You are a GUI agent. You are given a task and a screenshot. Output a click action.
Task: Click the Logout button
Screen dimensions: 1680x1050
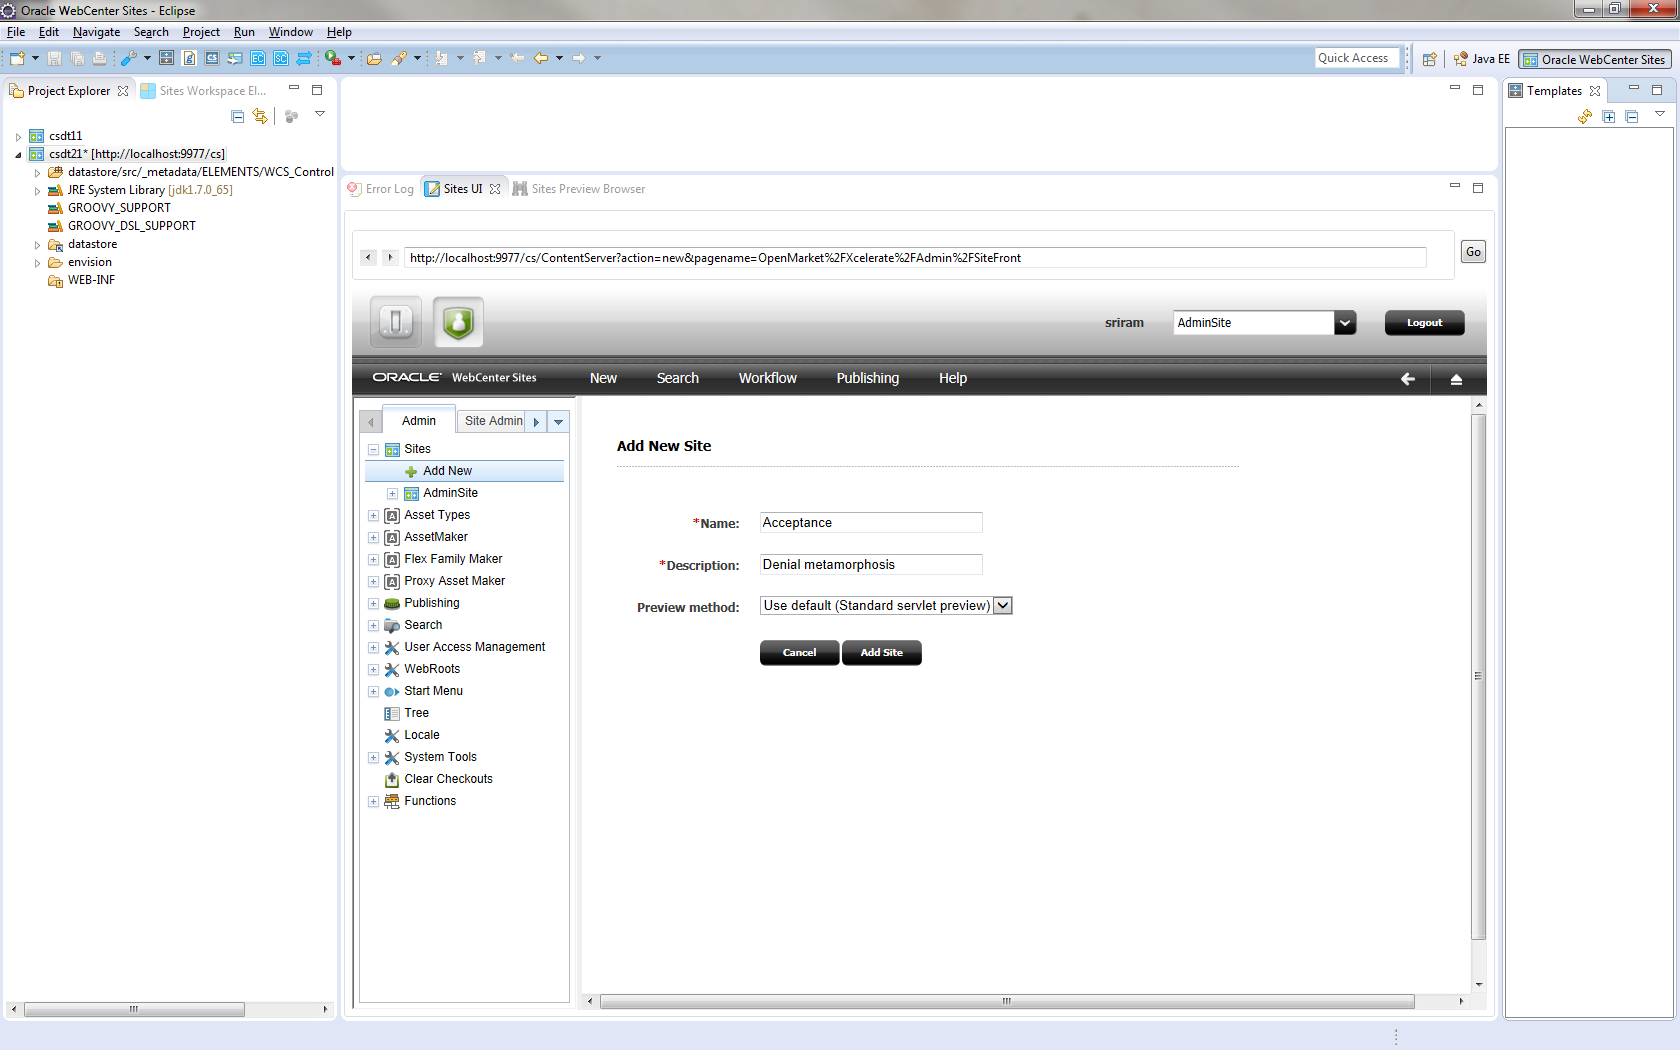point(1425,323)
